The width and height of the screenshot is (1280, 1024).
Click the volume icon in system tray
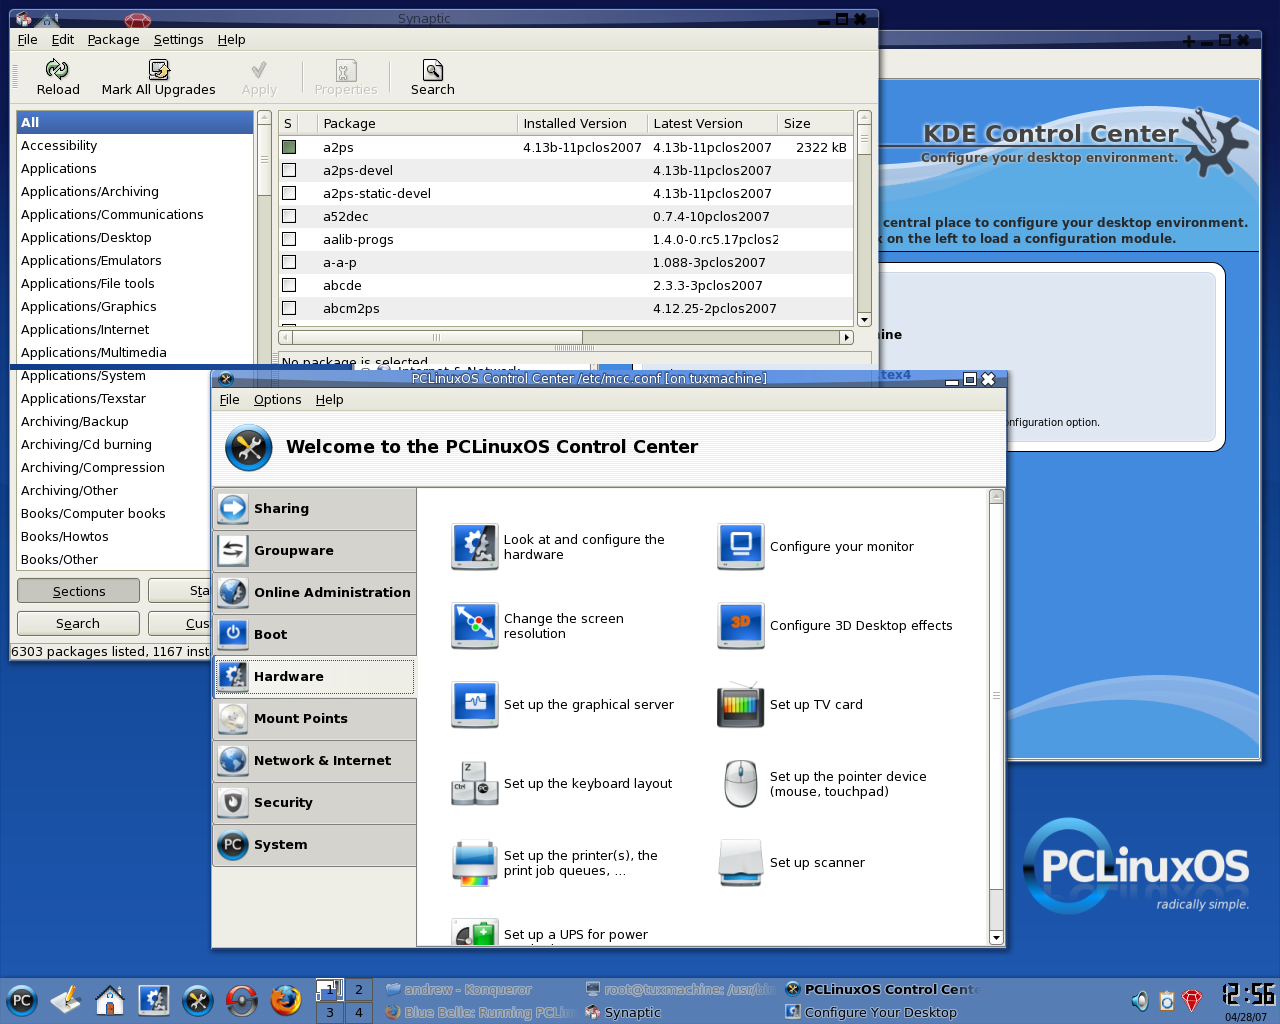pos(1140,1000)
